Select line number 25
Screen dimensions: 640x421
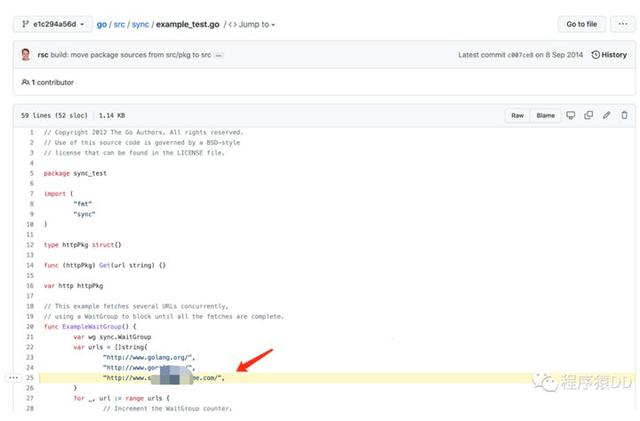click(x=30, y=378)
